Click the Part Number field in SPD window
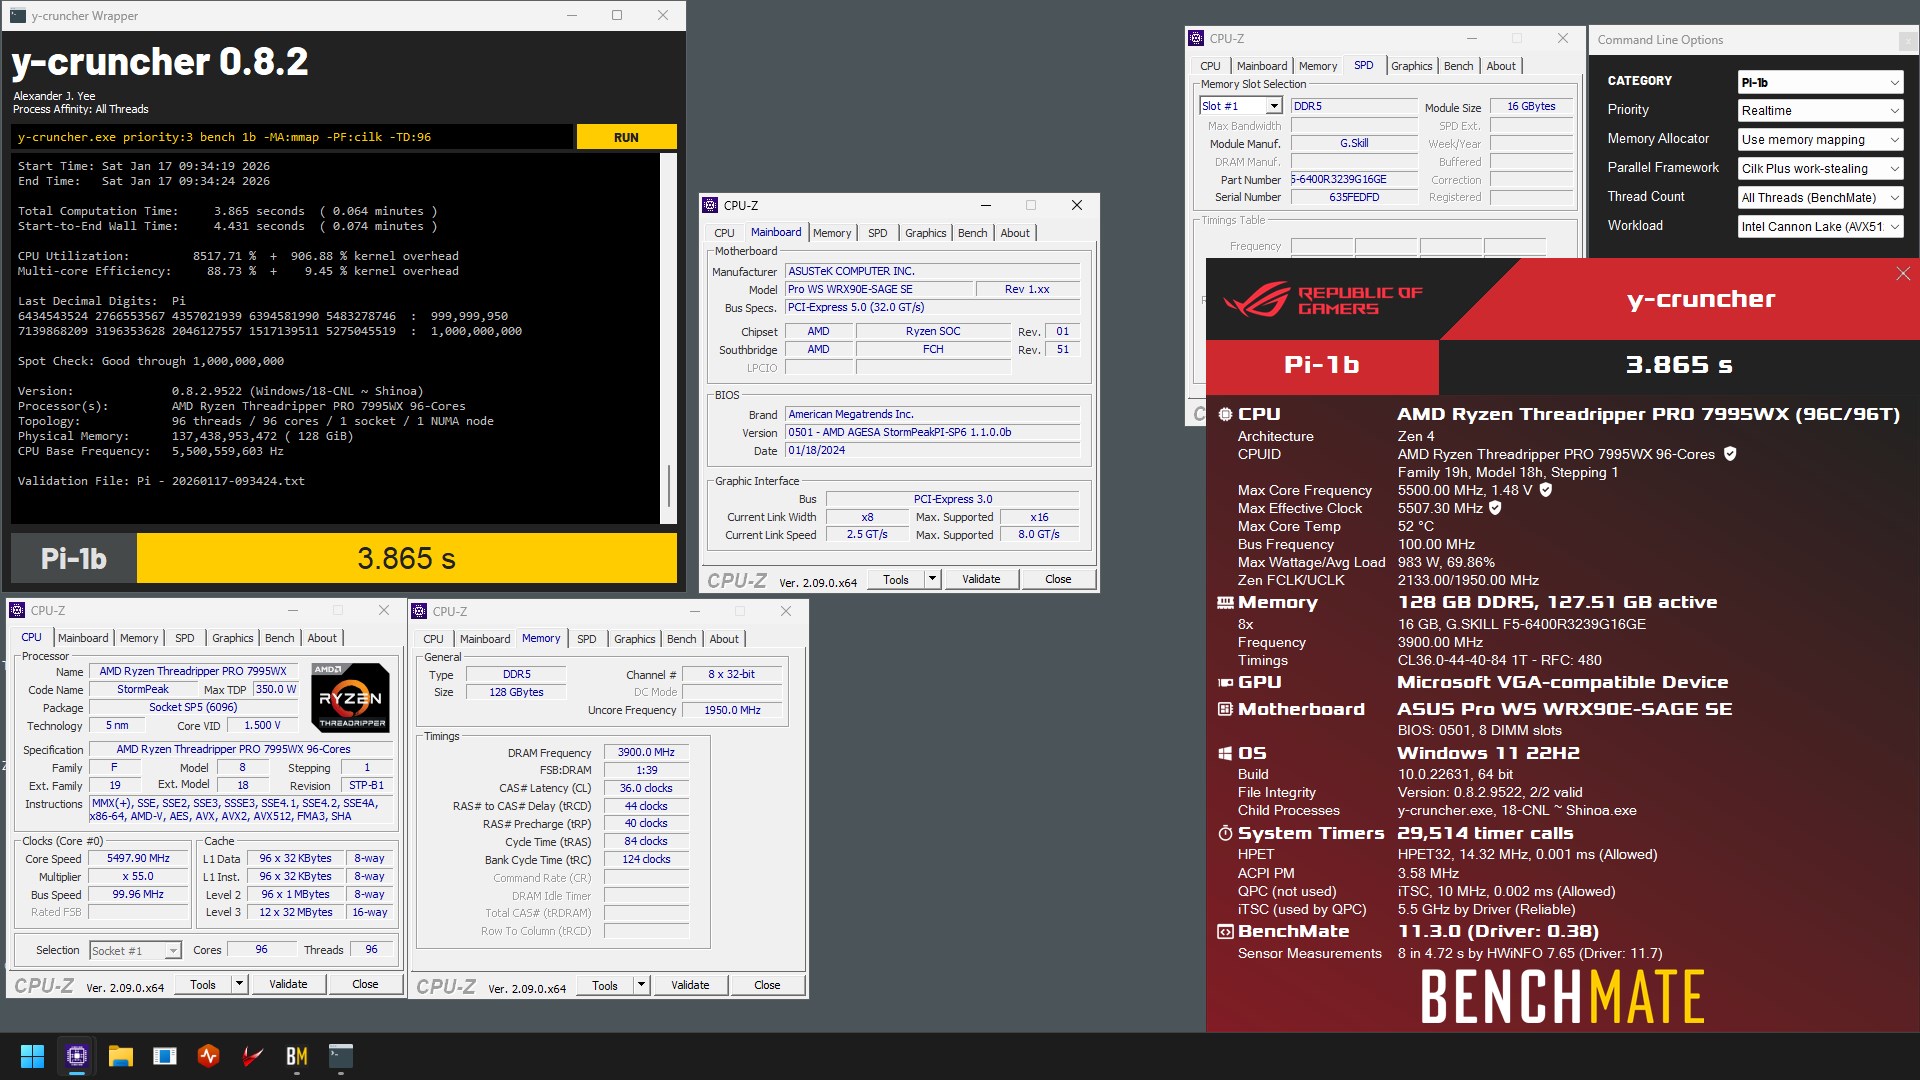Screen dimensions: 1920x1080 1352,179
